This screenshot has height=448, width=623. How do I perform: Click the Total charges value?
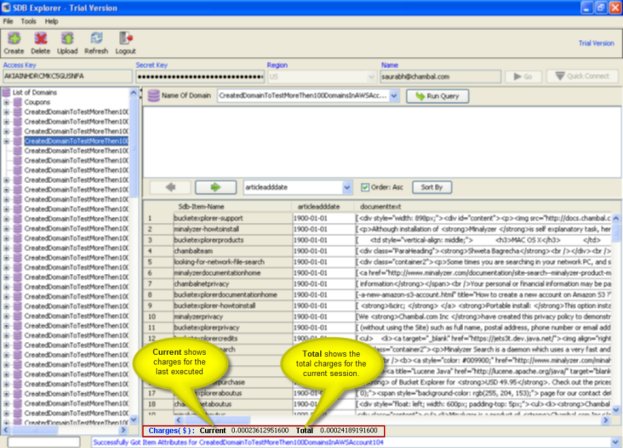point(348,431)
